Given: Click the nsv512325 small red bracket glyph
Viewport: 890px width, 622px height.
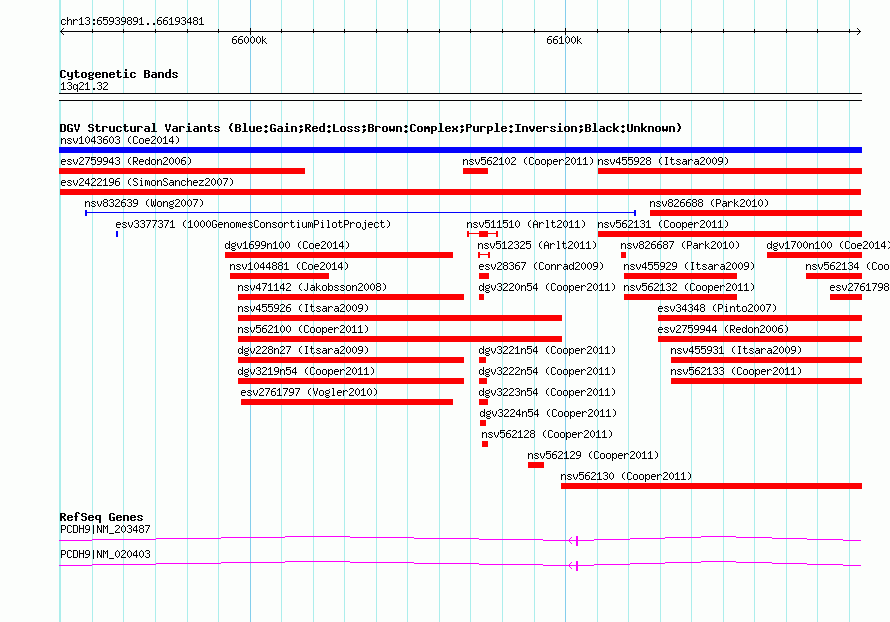Looking at the screenshot, I should 484,255.
